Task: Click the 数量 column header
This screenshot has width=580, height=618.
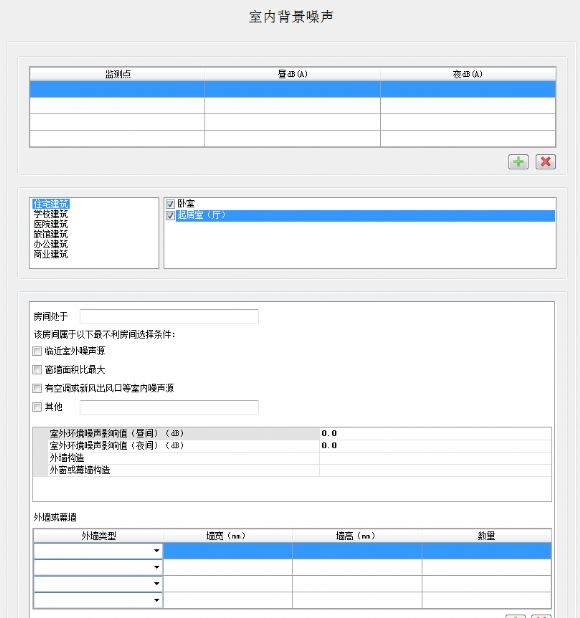Action: click(487, 536)
